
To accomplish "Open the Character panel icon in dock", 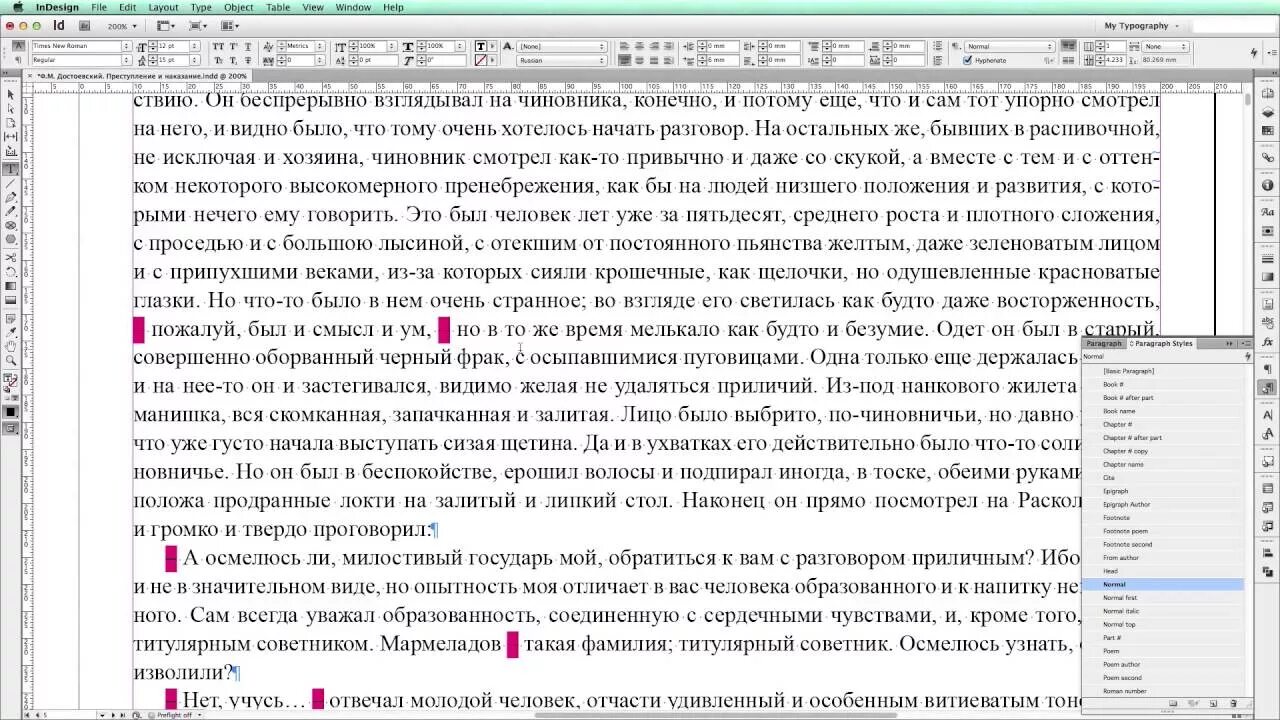I will 1267,414.
